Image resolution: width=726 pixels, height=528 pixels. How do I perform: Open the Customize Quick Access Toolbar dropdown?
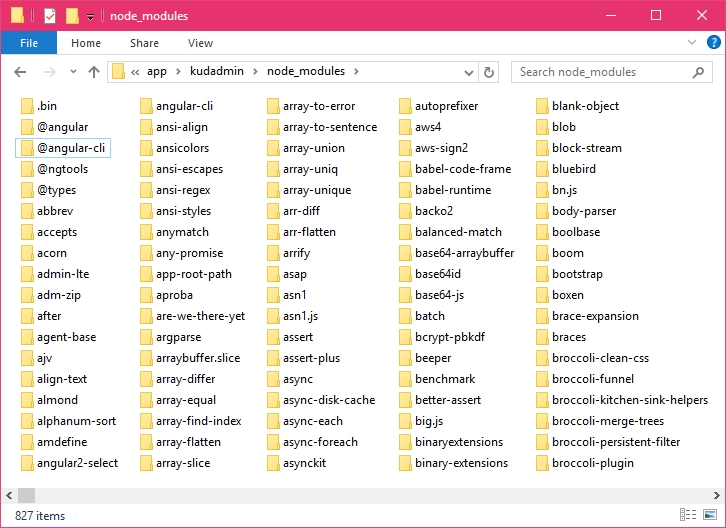click(91, 17)
